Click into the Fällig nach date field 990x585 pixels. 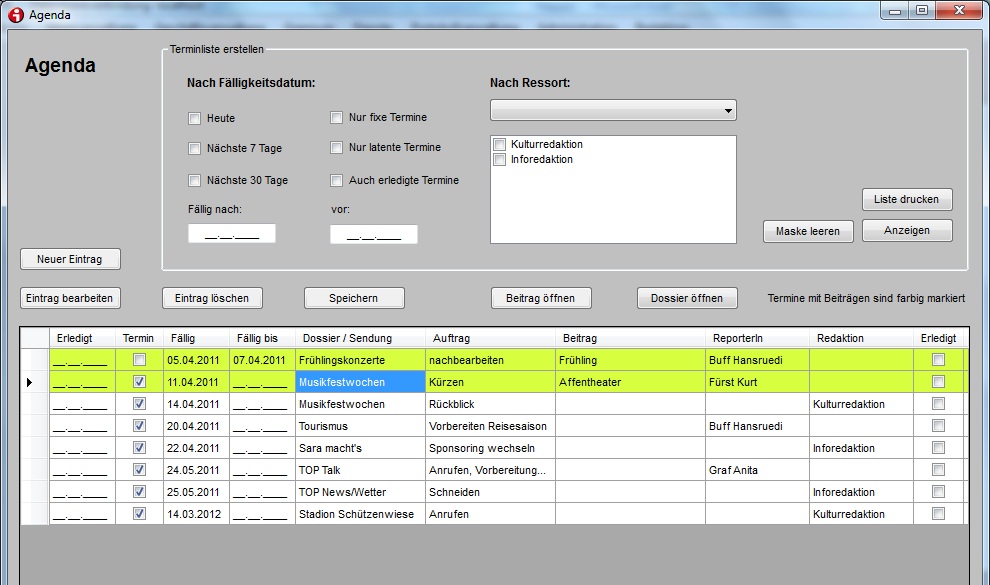point(232,235)
